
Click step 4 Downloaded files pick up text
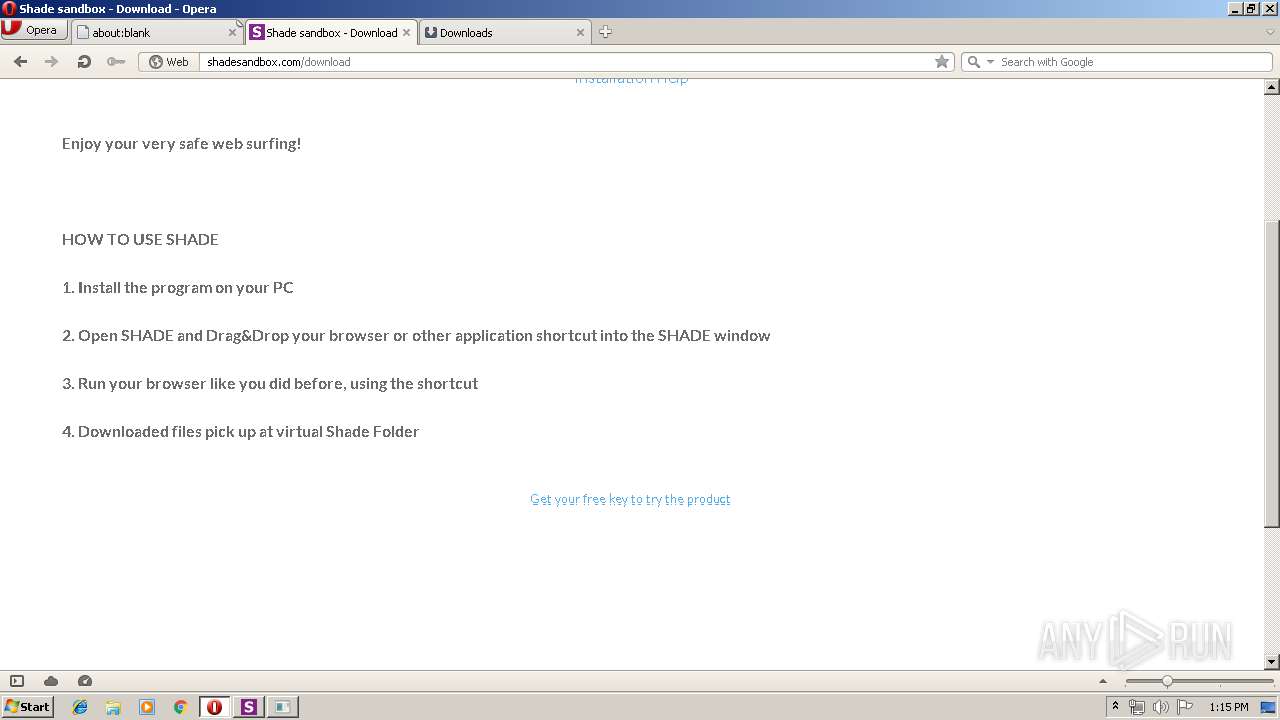[240, 432]
